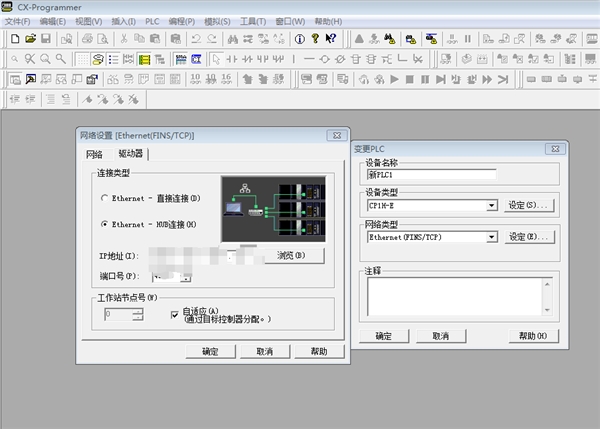Click the New file toolbar icon
This screenshot has height=429, width=600.
14,39
